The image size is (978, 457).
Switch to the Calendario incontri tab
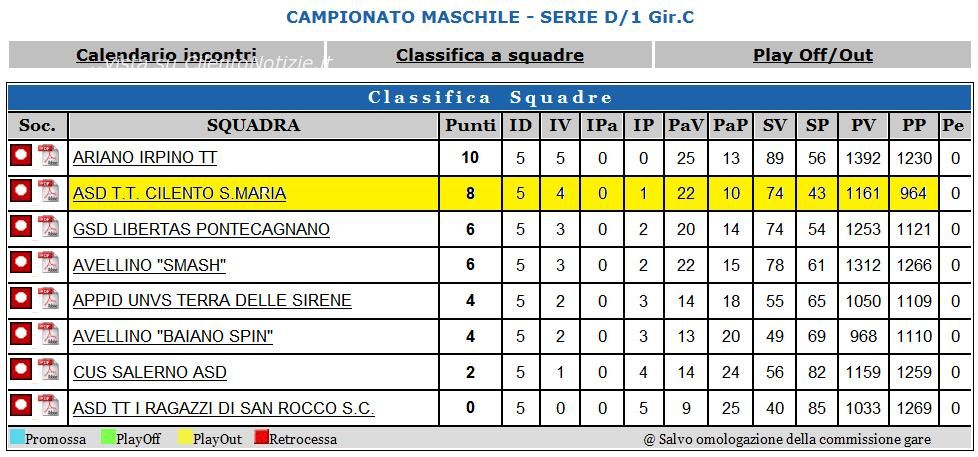pos(166,55)
